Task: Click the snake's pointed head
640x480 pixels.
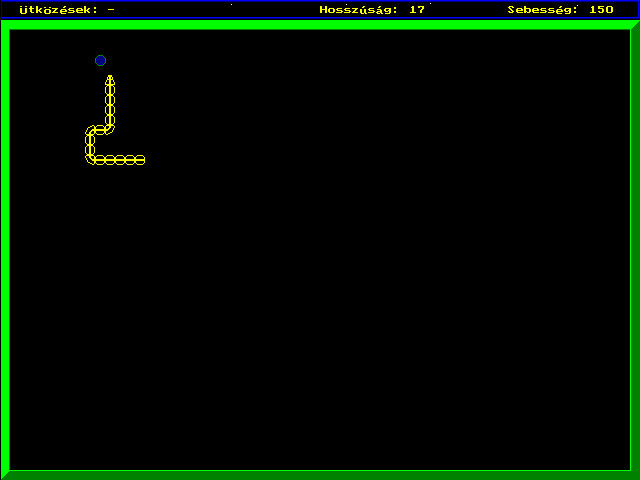Action: [110, 80]
